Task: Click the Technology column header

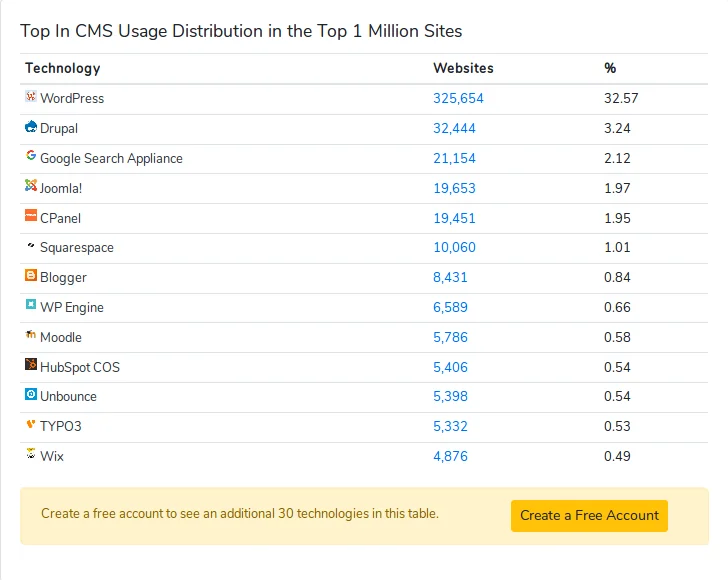Action: click(62, 68)
